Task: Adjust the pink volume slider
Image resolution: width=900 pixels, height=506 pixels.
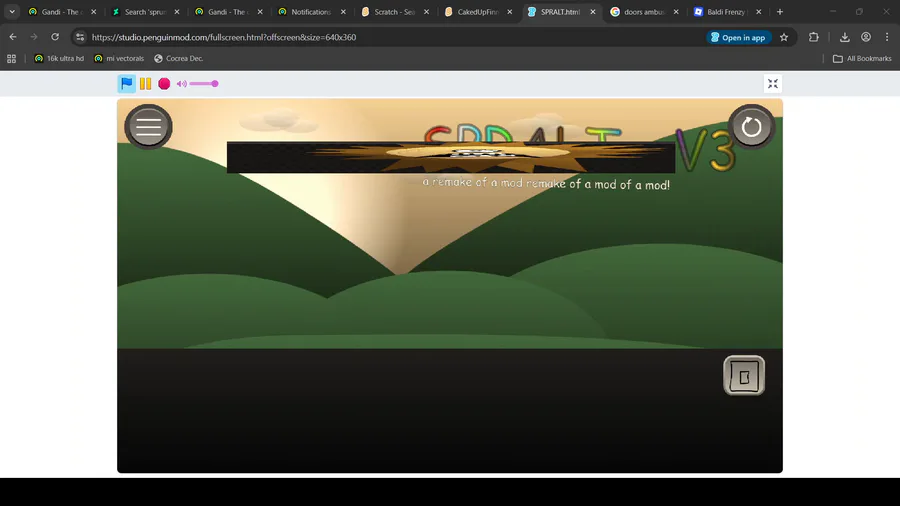Action: point(204,84)
